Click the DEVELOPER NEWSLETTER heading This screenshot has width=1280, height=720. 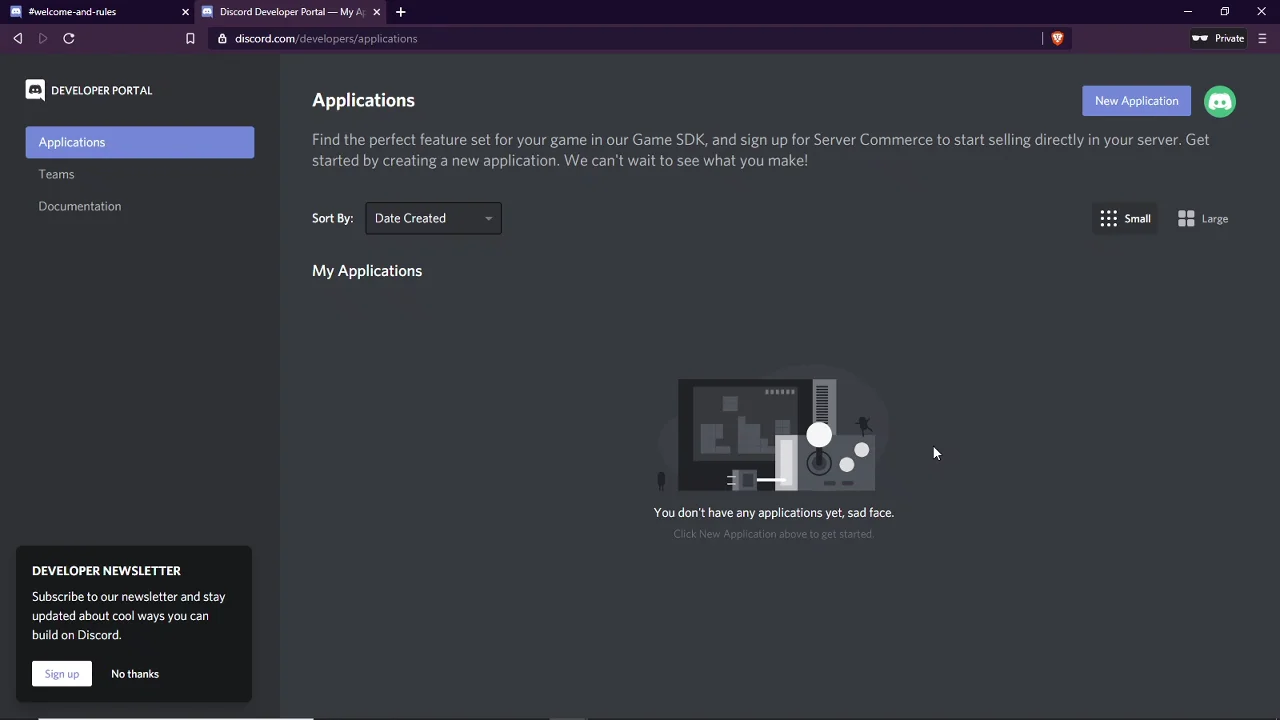[106, 571]
